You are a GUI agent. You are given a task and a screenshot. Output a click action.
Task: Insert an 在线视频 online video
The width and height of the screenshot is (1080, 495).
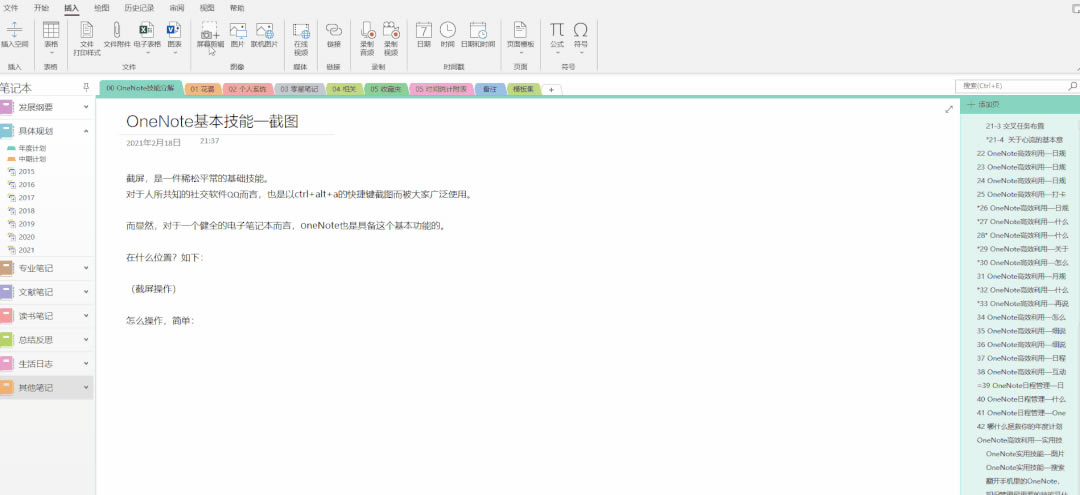click(301, 30)
